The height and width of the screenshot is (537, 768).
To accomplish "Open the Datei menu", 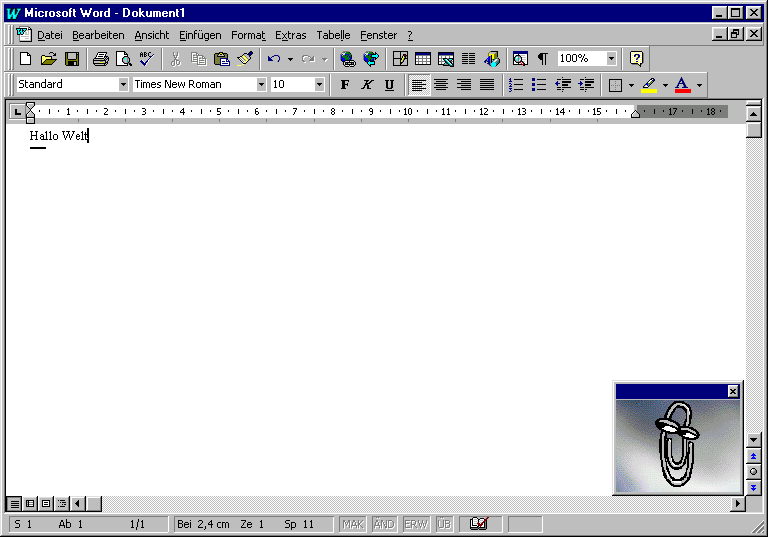I will (x=50, y=35).
